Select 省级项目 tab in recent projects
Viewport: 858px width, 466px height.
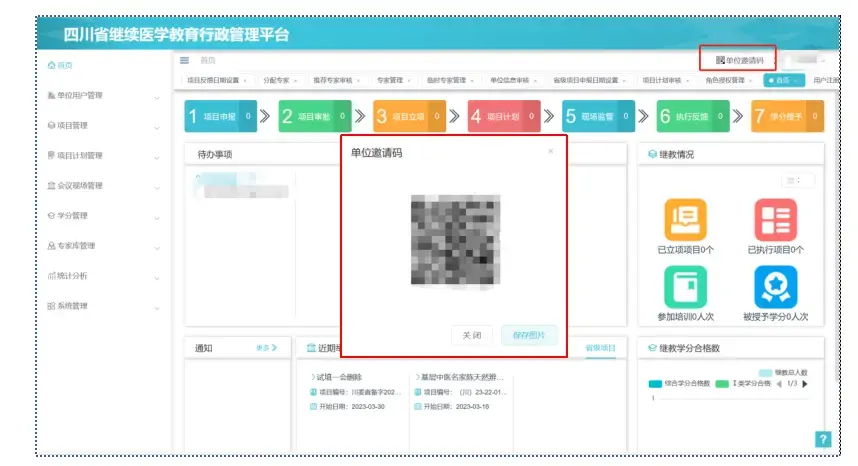600,348
